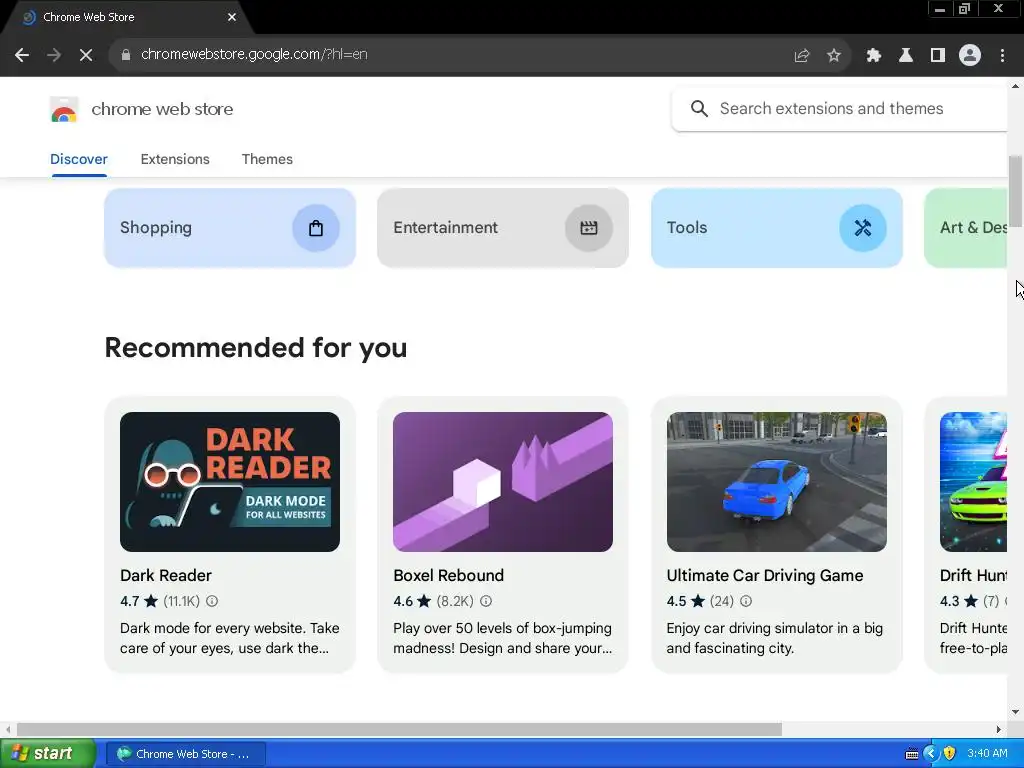Open the Extensions puzzle piece menu
This screenshot has width=1024, height=768.
pyautogui.click(x=874, y=56)
